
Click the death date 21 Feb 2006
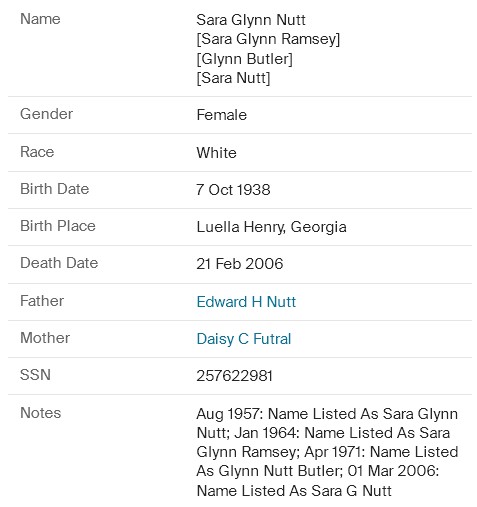tap(240, 264)
